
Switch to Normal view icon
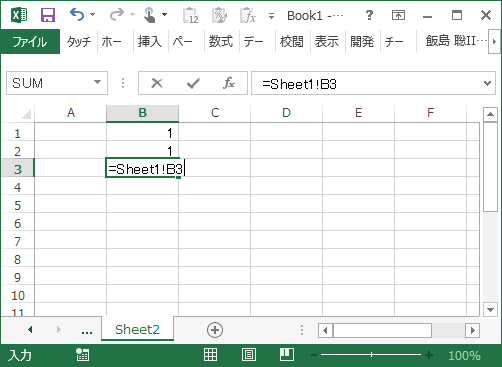pos(210,355)
